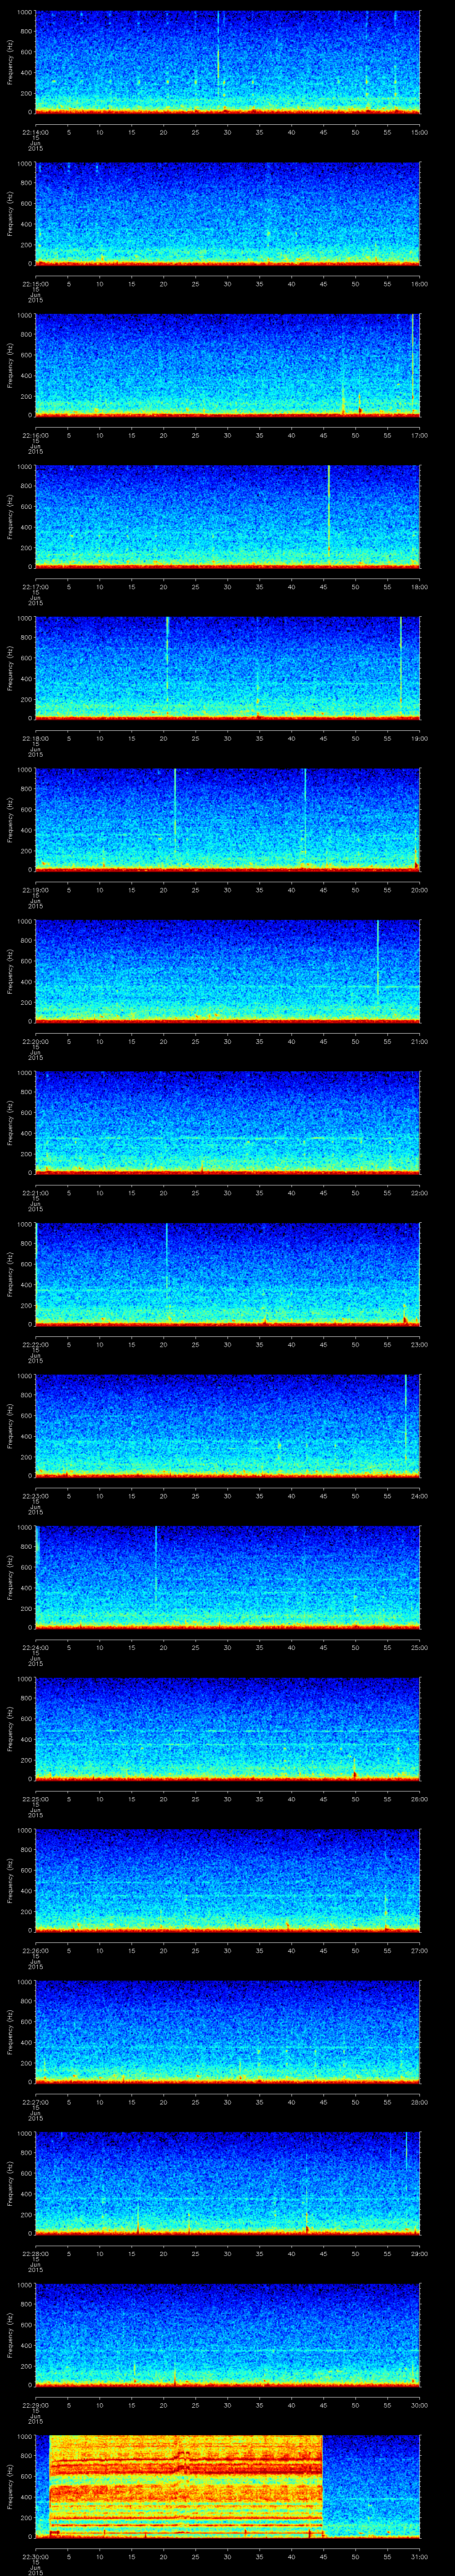The height and width of the screenshot is (2576, 455).
Task: Pick the spectrogram panel starting at 22:23:00
Action: (x=227, y=1425)
